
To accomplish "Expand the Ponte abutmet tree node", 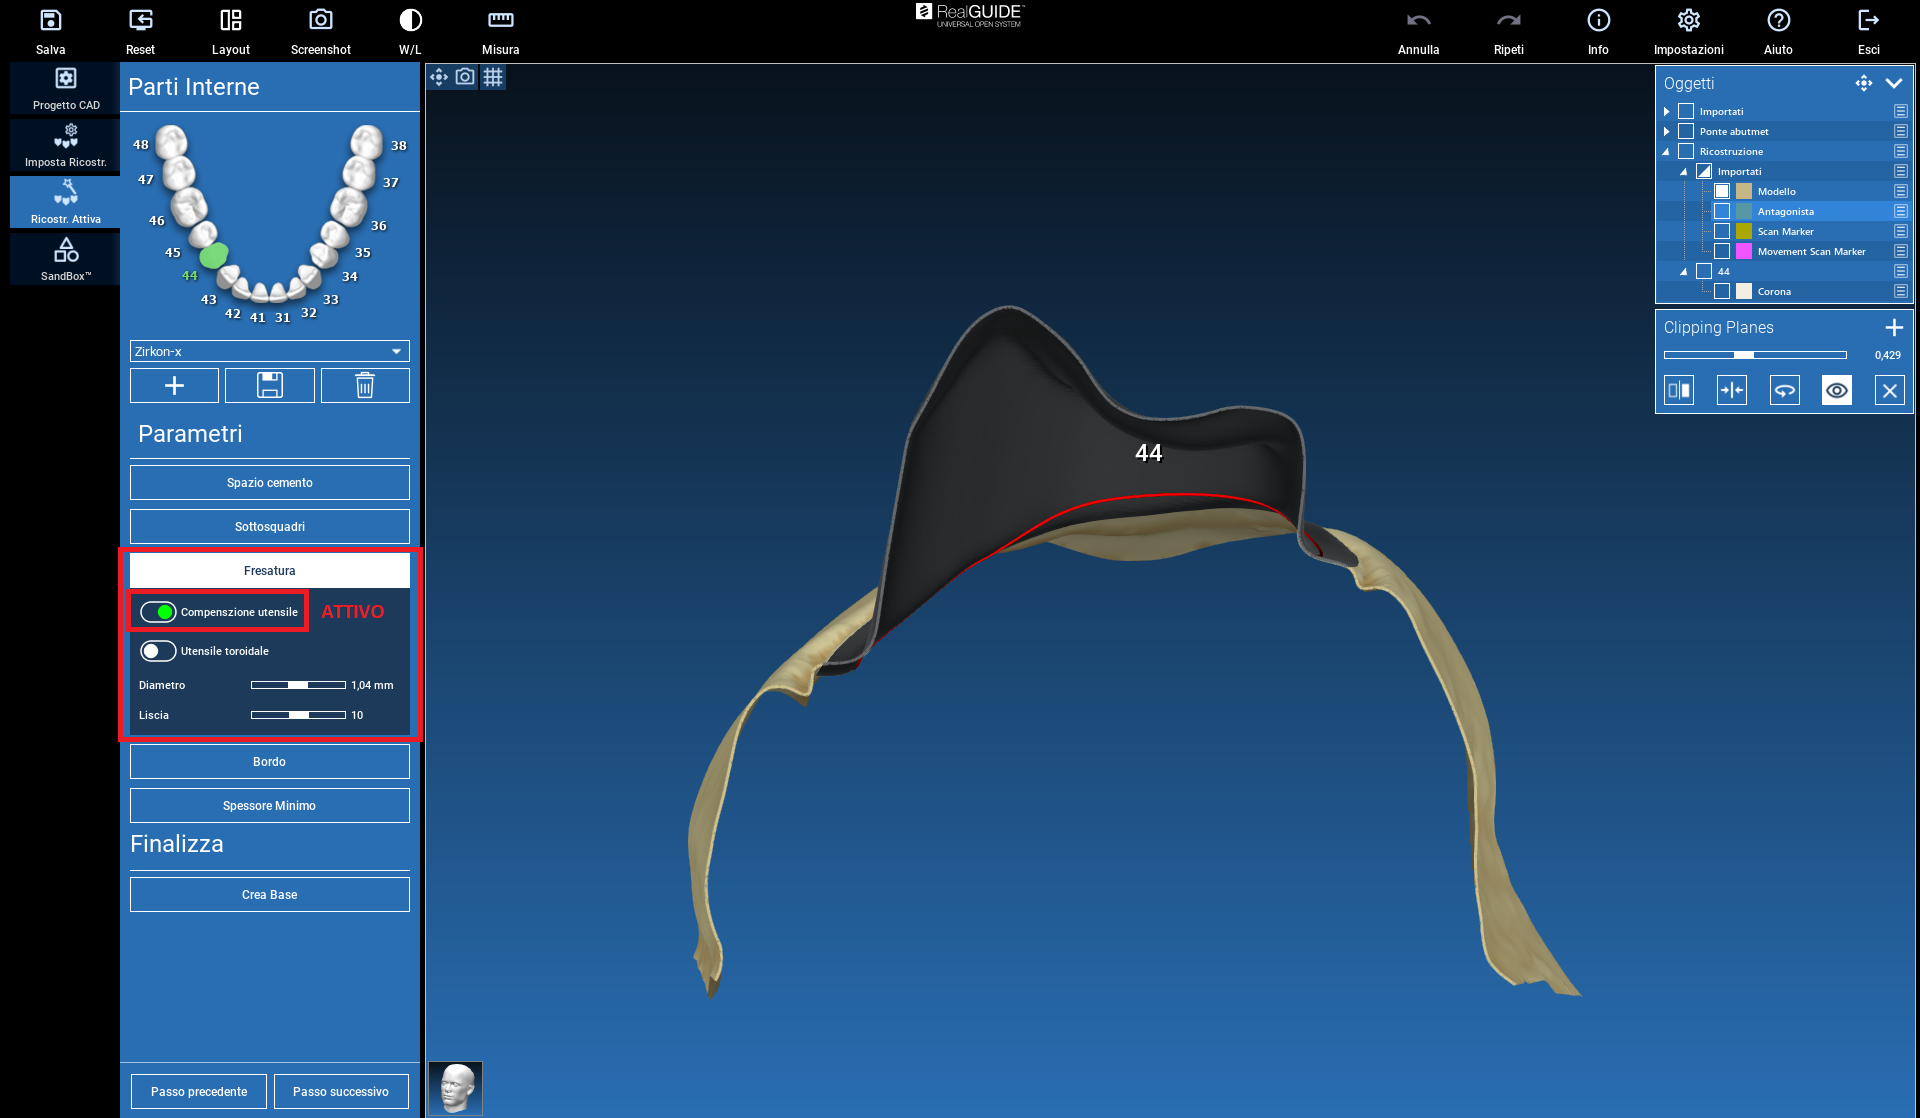I will [1666, 131].
